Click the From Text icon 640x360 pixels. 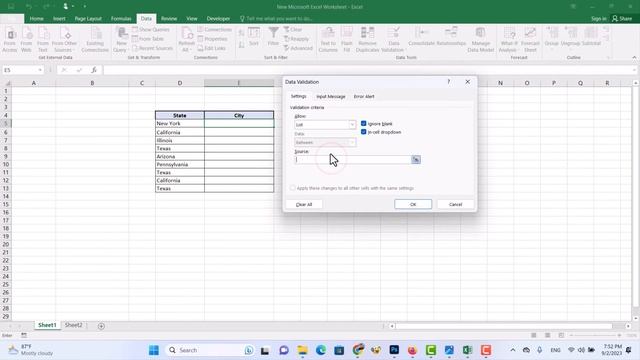43,40
